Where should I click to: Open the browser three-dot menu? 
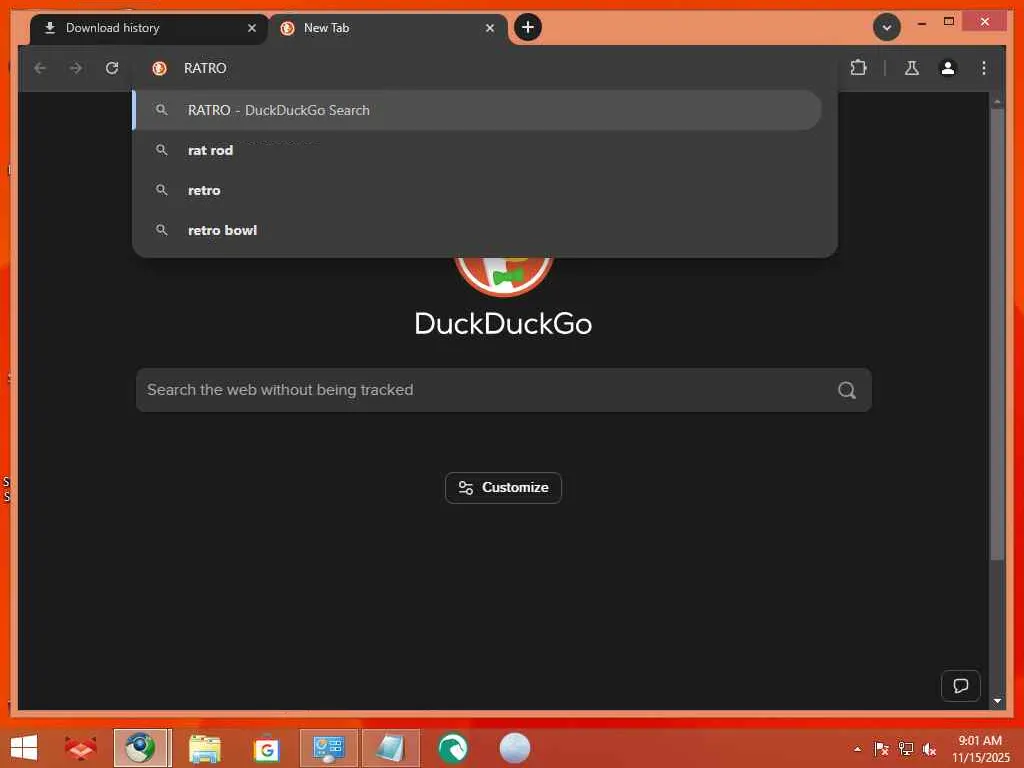coord(984,68)
